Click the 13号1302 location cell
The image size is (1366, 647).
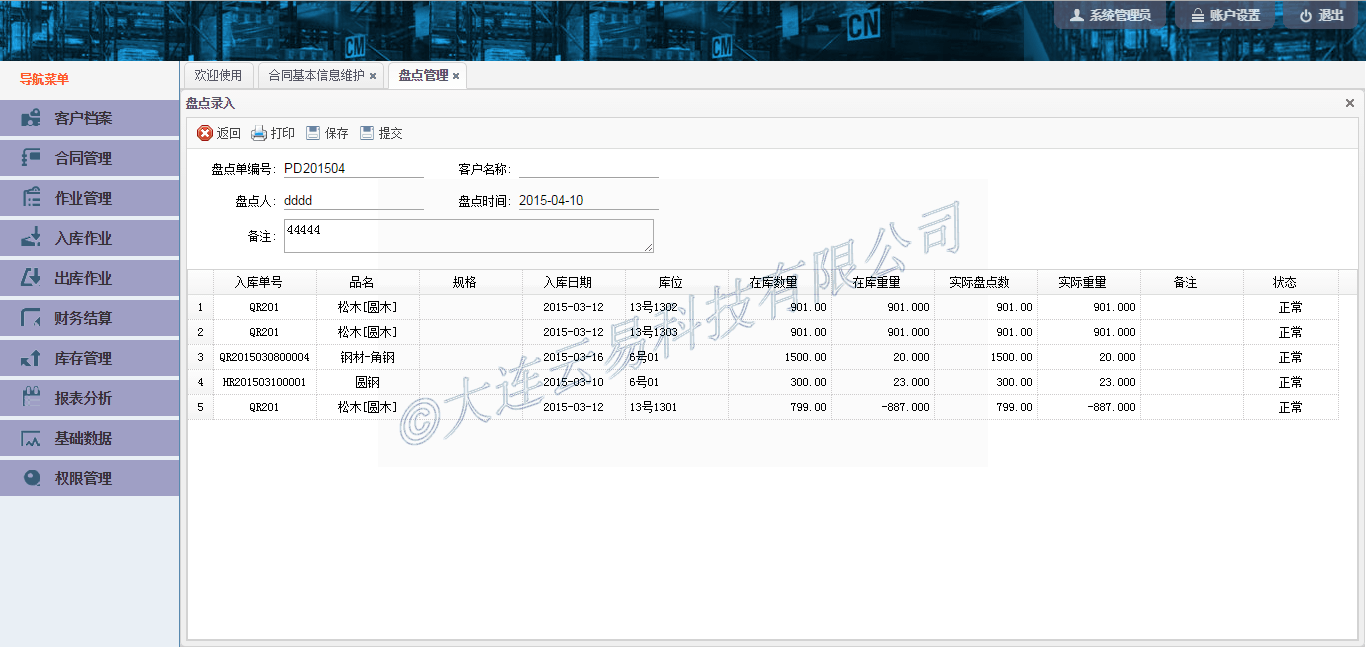[x=676, y=307]
